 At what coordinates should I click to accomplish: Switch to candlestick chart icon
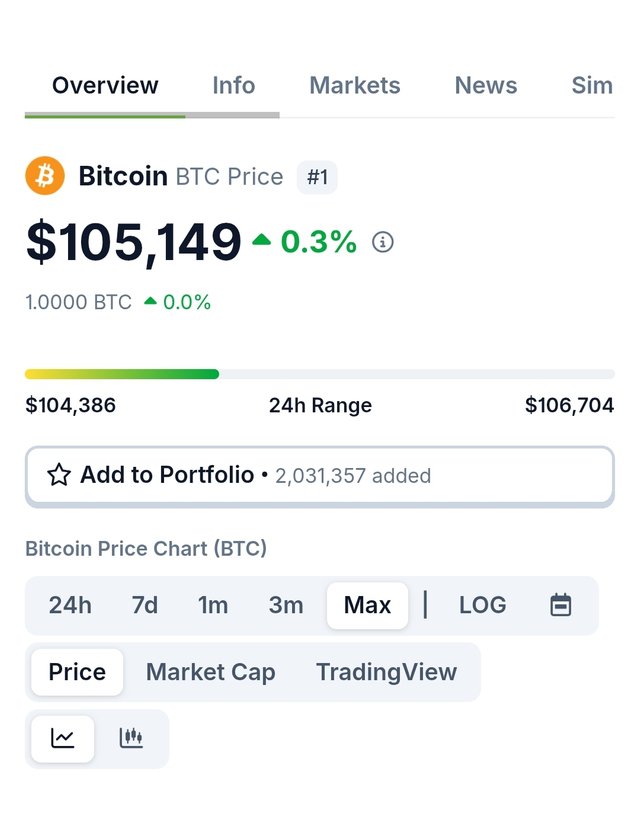point(131,738)
